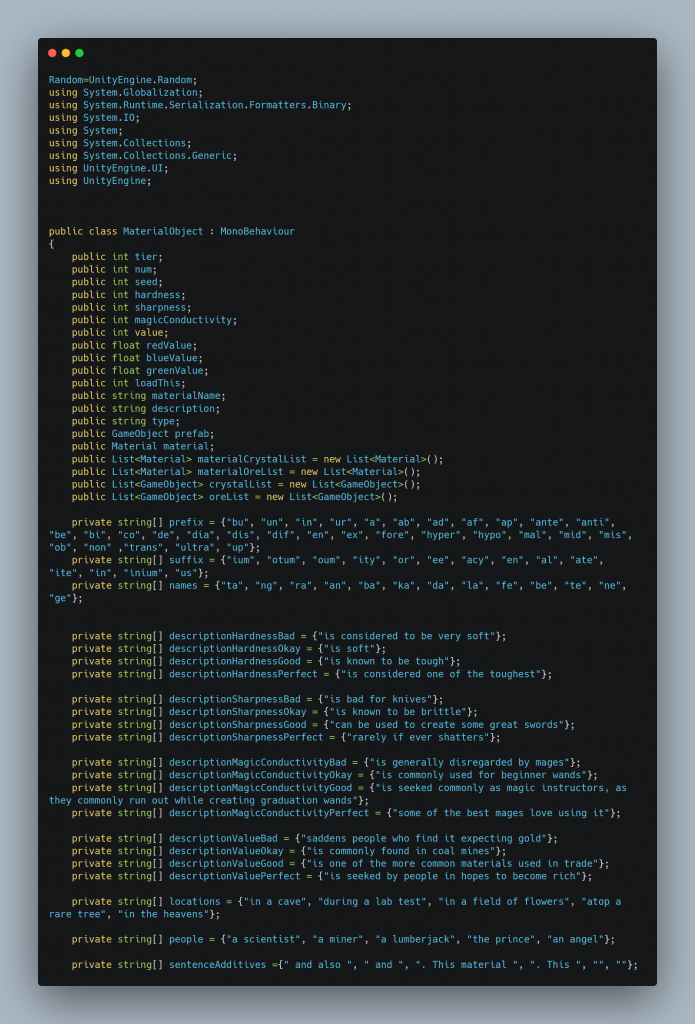
Task: Click the MaterialObject class name
Action: pos(162,231)
